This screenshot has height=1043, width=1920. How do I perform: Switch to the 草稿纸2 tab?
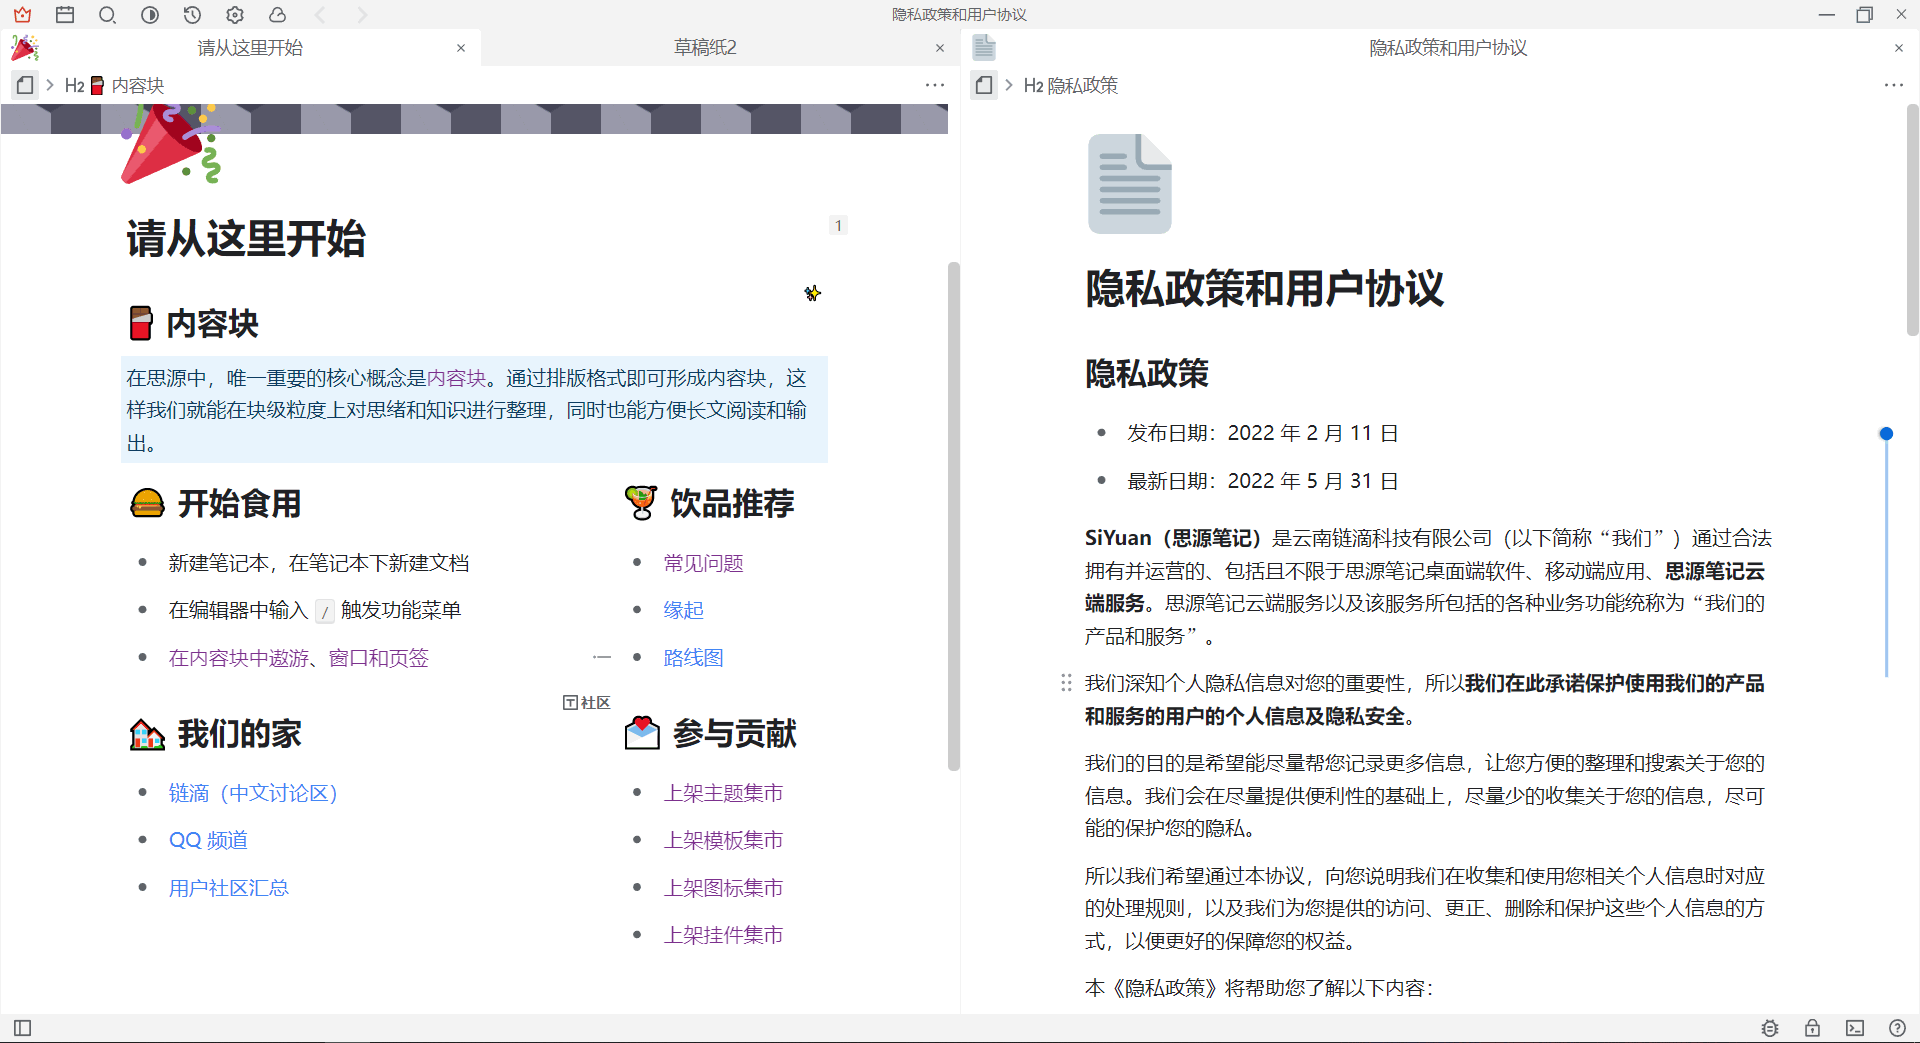pyautogui.click(x=705, y=47)
